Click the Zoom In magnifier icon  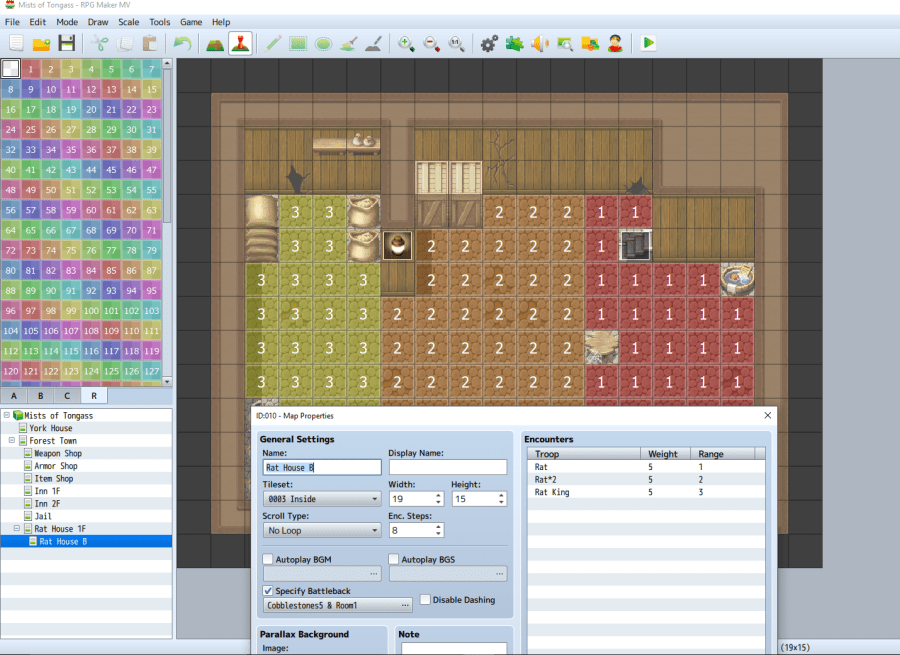click(x=406, y=43)
